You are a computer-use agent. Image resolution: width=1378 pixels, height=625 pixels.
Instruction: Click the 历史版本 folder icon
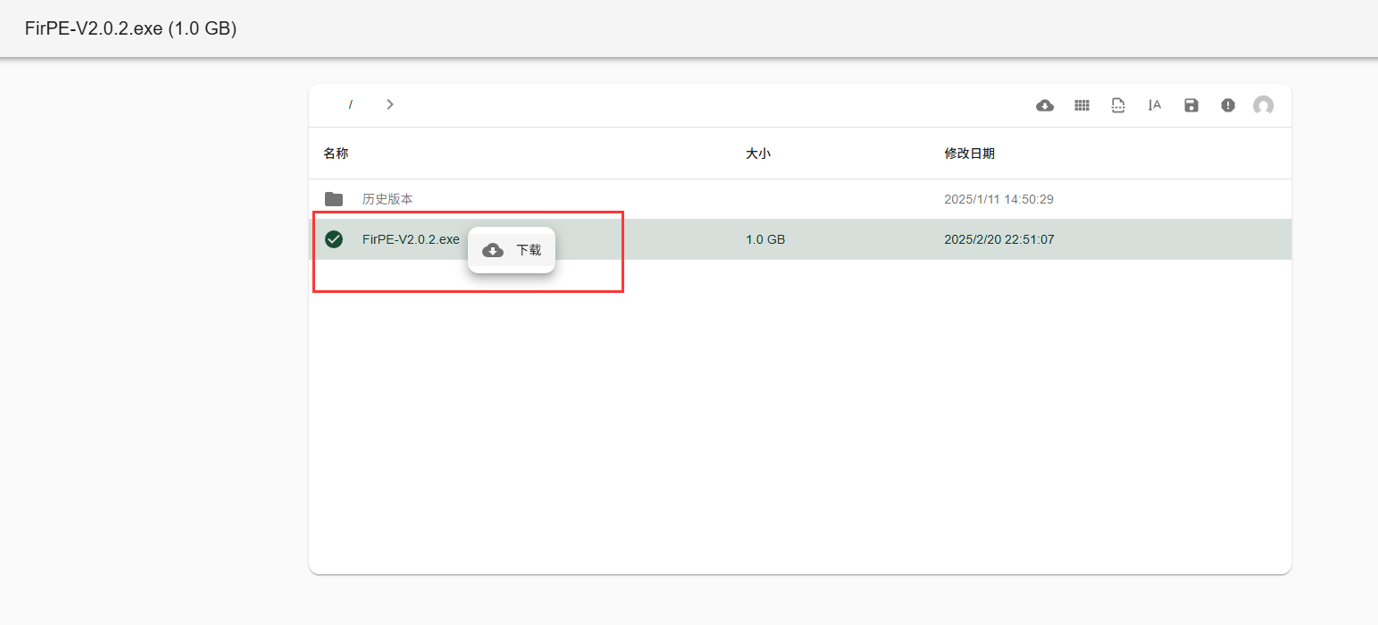334,199
